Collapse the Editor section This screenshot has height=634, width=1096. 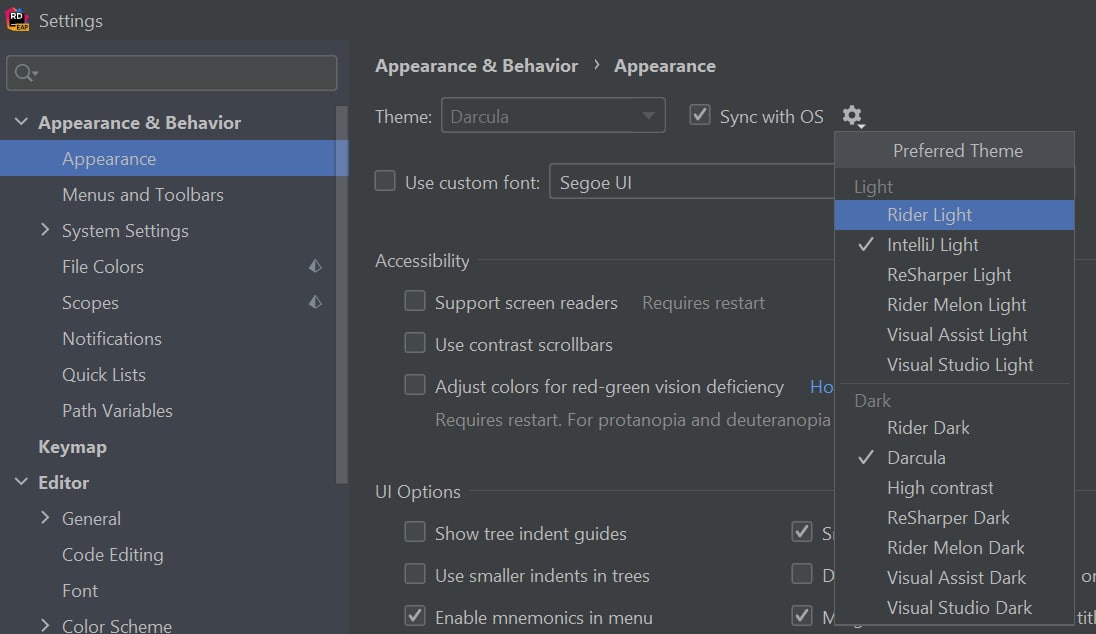click(22, 482)
